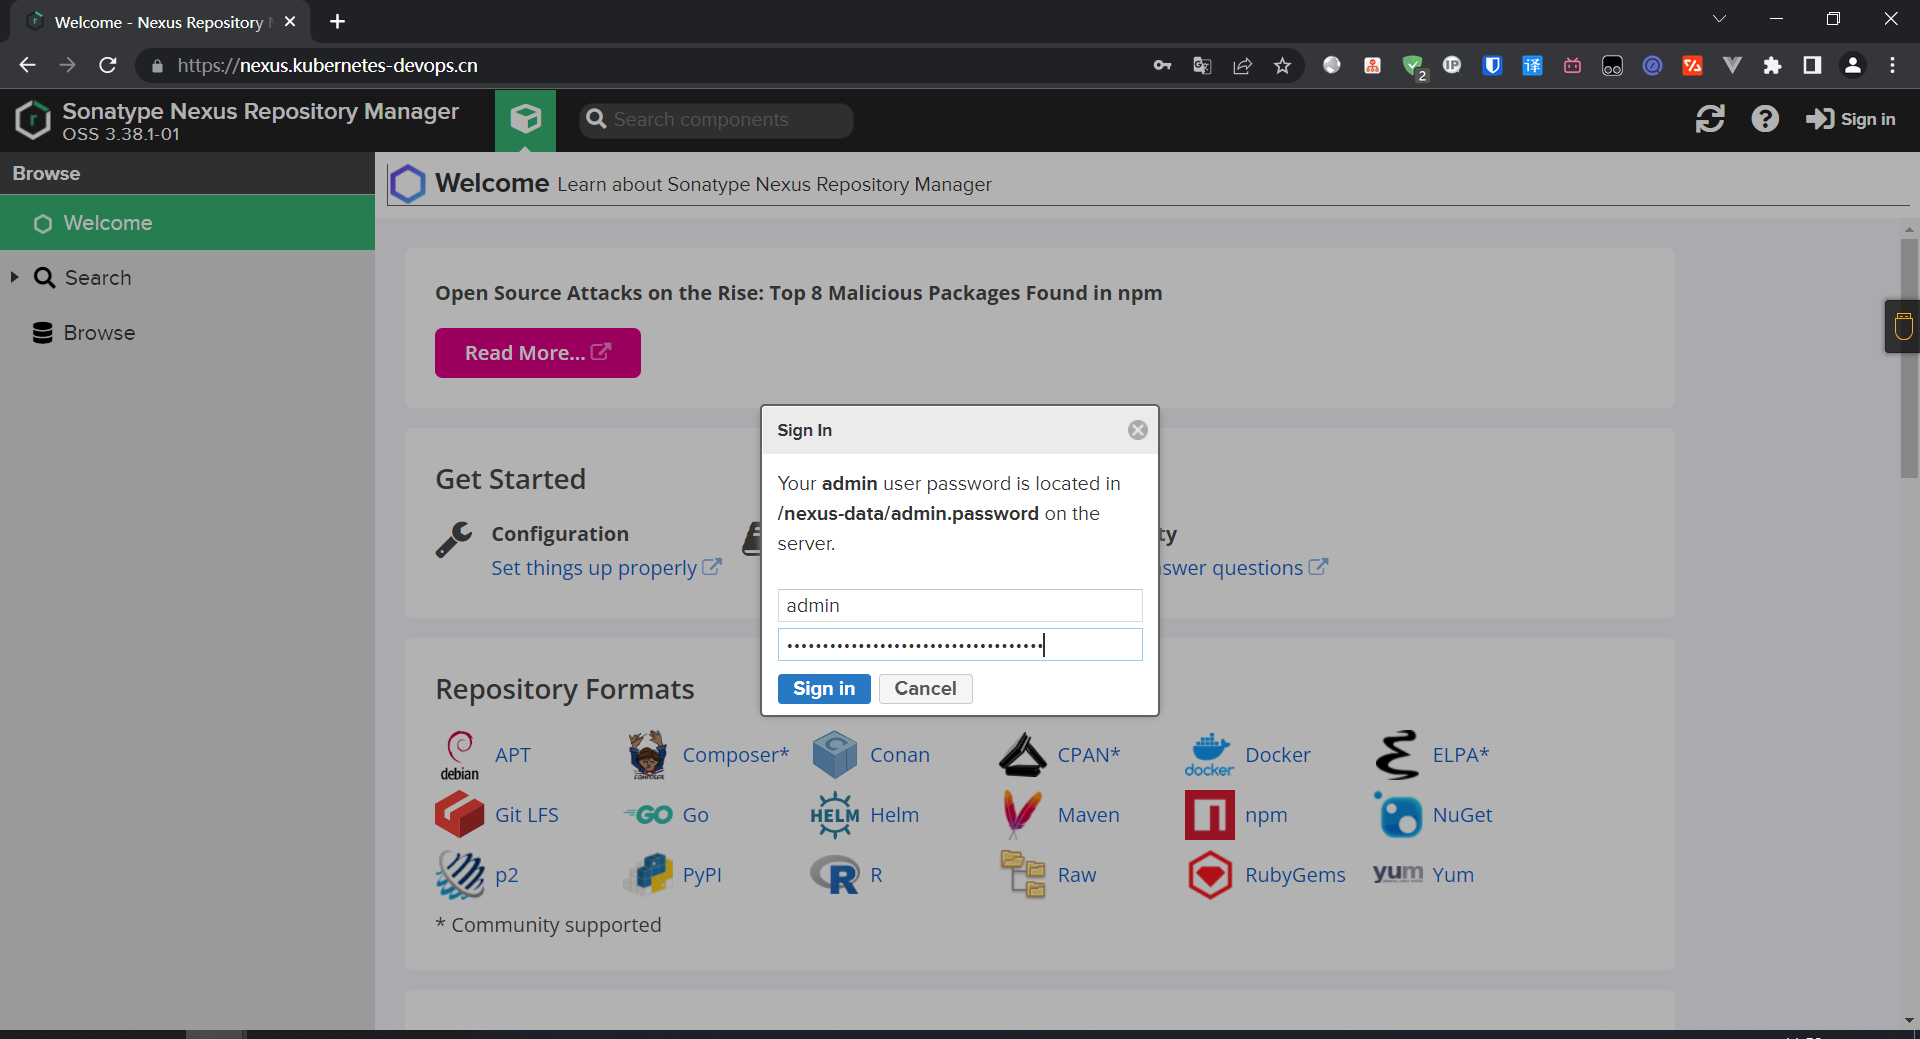Click the p2 format icon

(460, 875)
